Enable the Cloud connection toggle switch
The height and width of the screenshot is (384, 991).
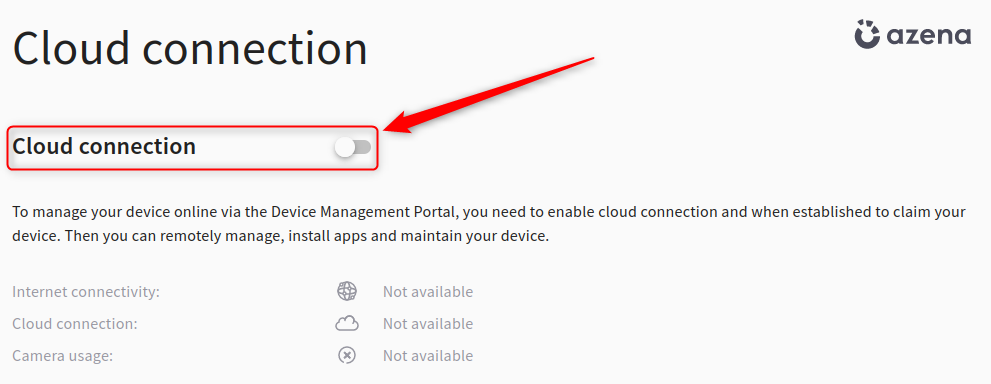click(x=353, y=147)
